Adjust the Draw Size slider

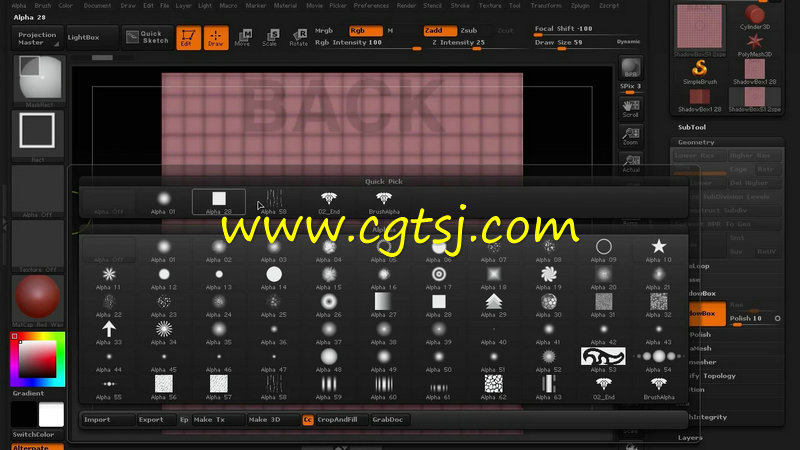pyautogui.click(x=573, y=44)
